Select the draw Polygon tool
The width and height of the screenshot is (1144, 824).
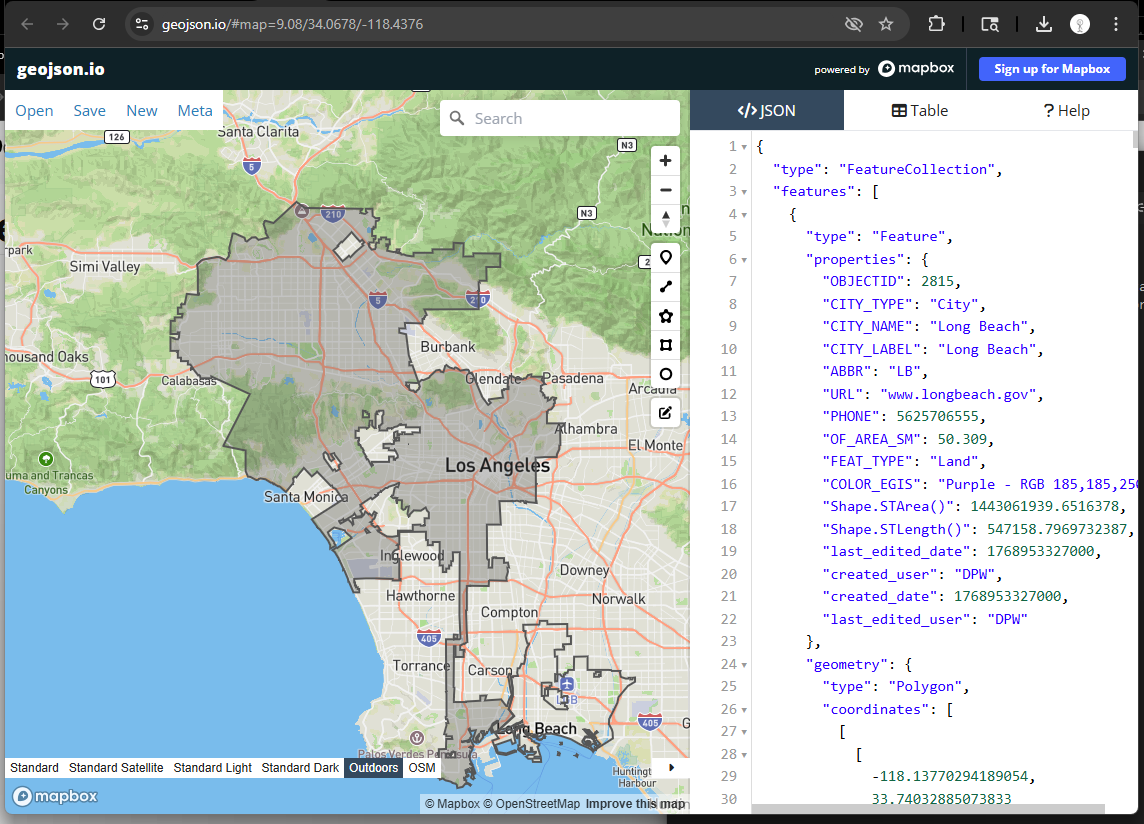point(666,316)
